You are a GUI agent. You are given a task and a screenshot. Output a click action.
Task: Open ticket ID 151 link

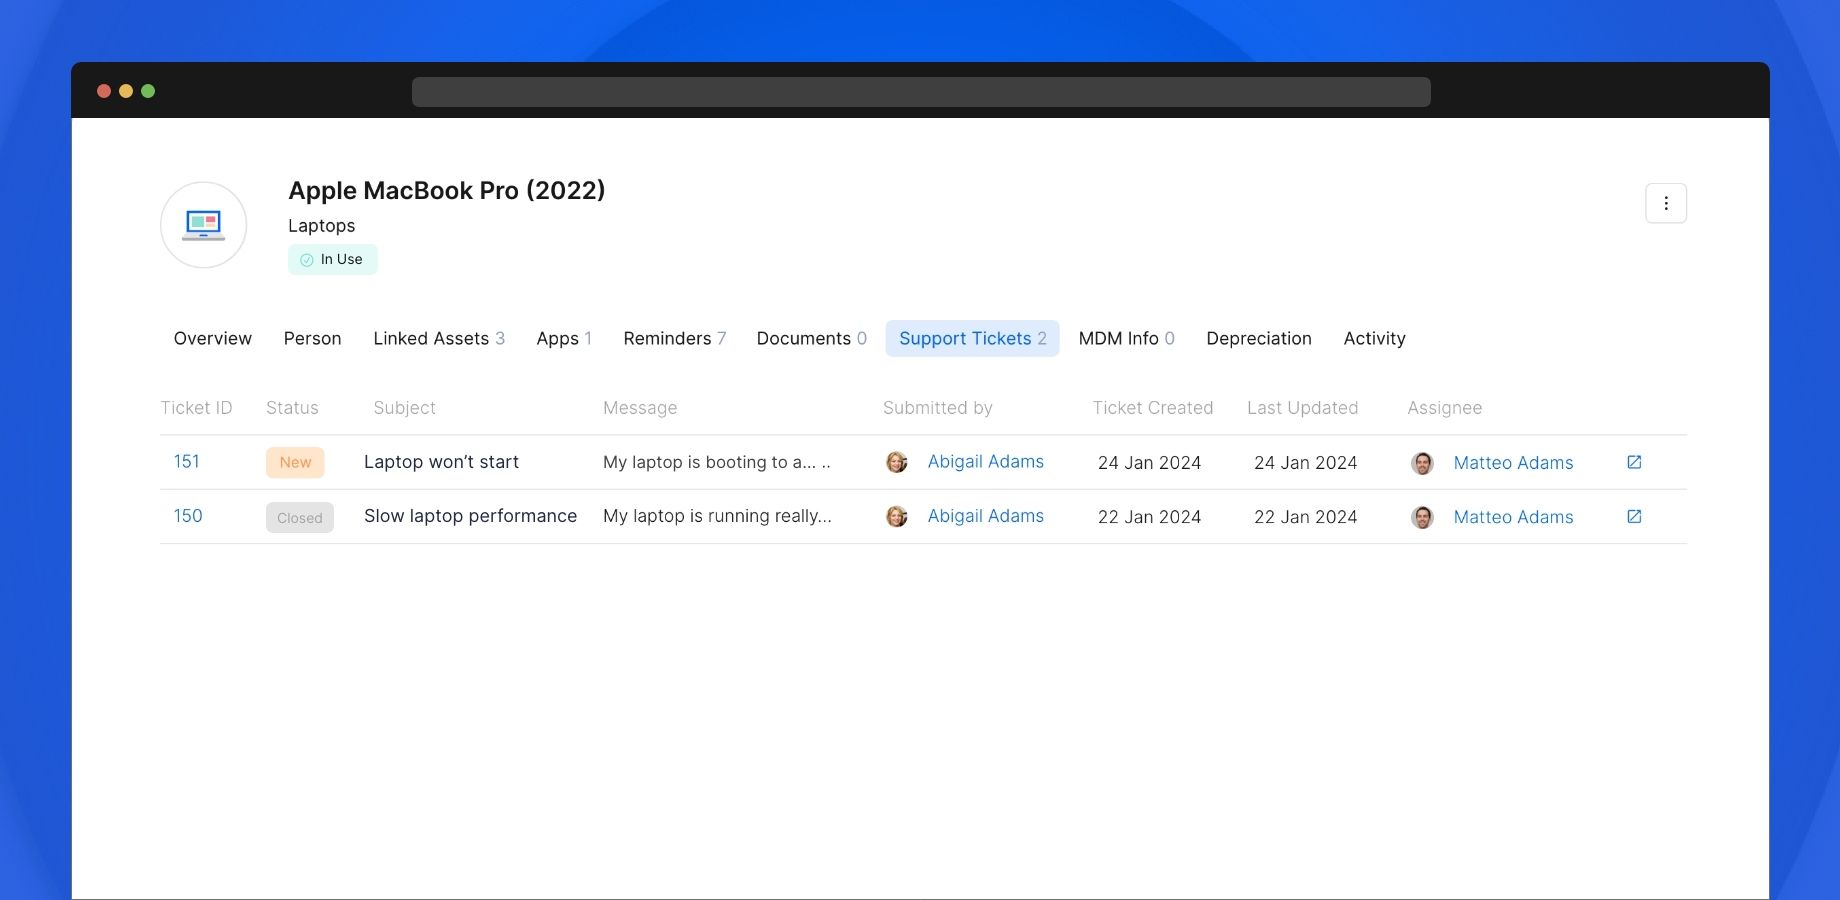pos(187,461)
